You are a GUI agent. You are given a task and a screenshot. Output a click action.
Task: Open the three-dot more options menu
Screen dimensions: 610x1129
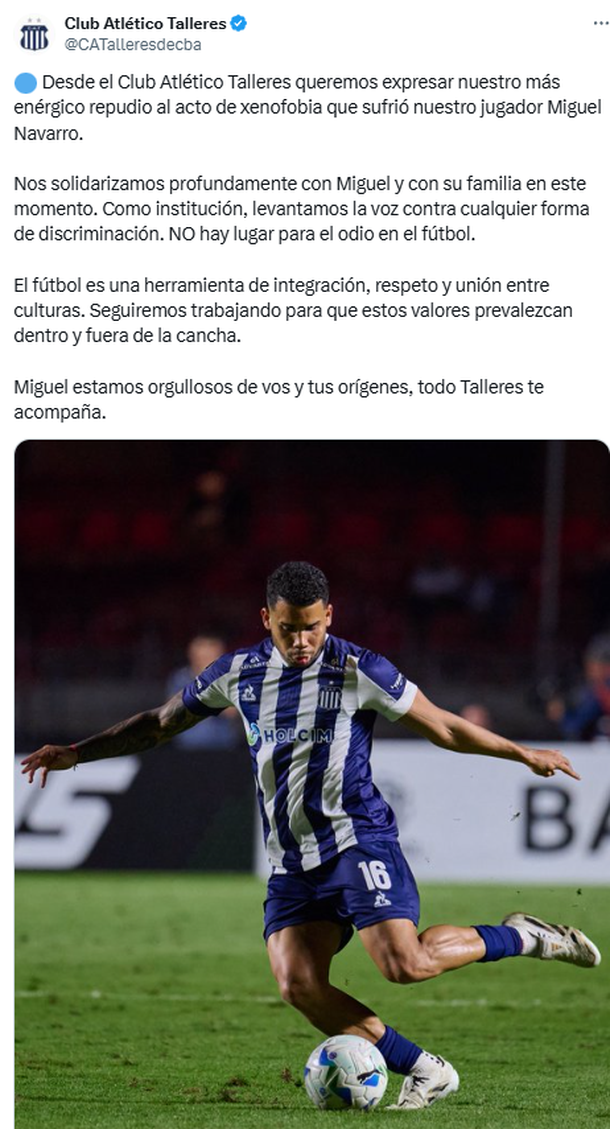coord(601,23)
